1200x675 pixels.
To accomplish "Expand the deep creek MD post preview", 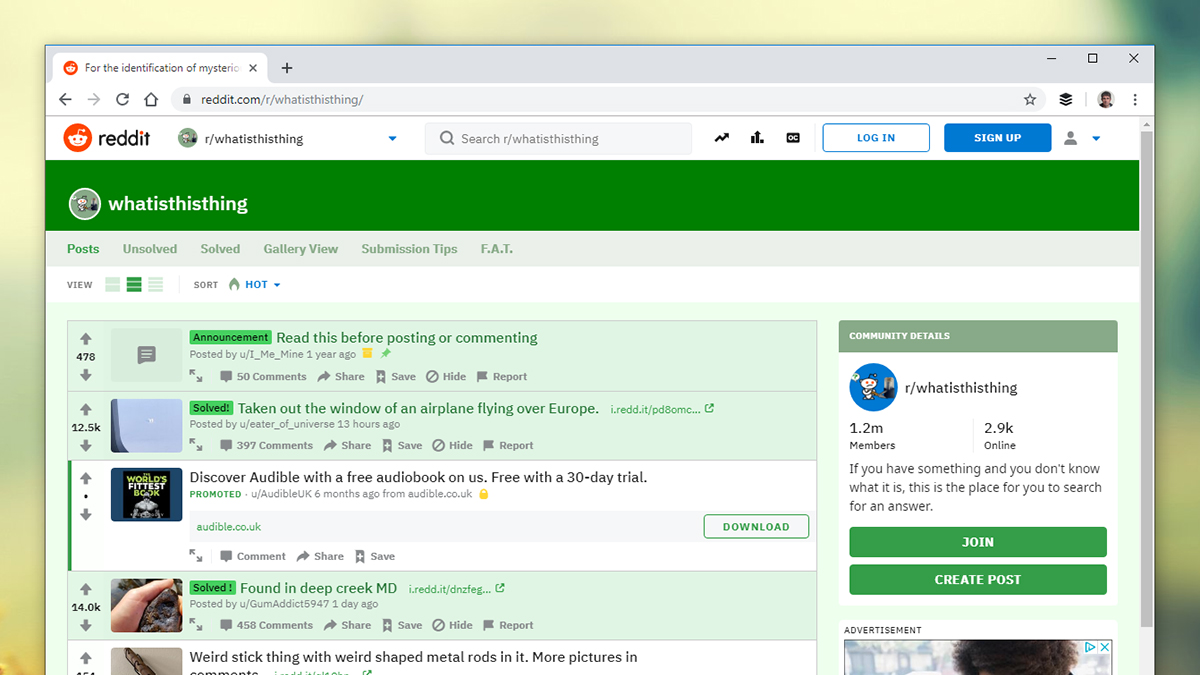I will pos(196,625).
